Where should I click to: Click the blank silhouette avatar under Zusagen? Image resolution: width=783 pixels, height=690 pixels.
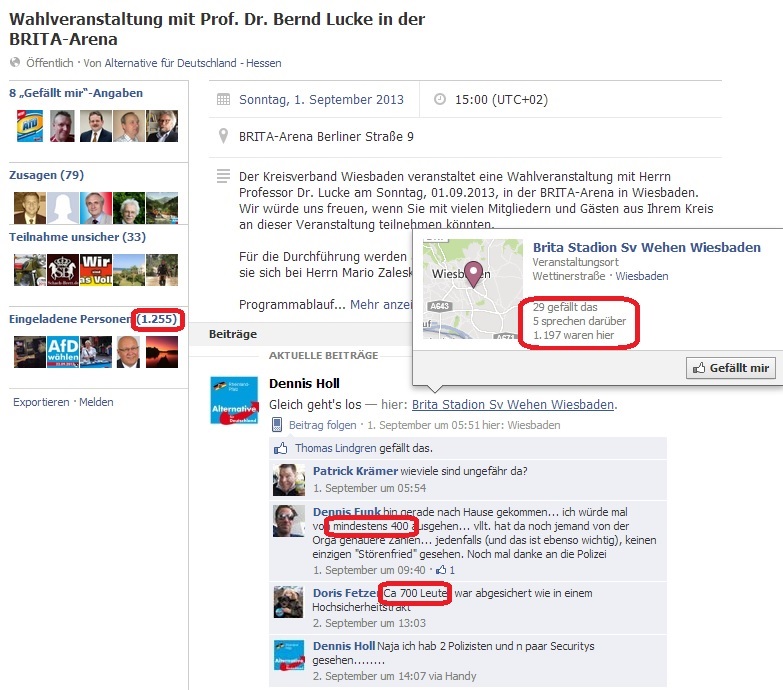coord(63,208)
